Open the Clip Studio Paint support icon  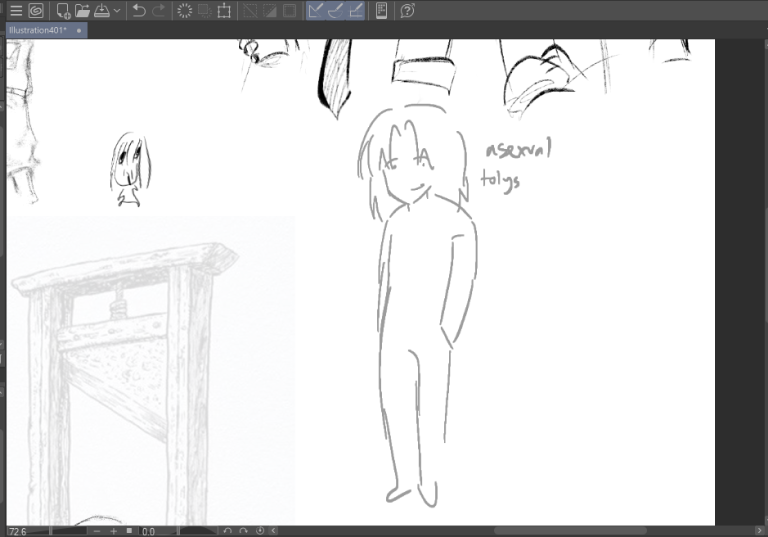coord(407,10)
